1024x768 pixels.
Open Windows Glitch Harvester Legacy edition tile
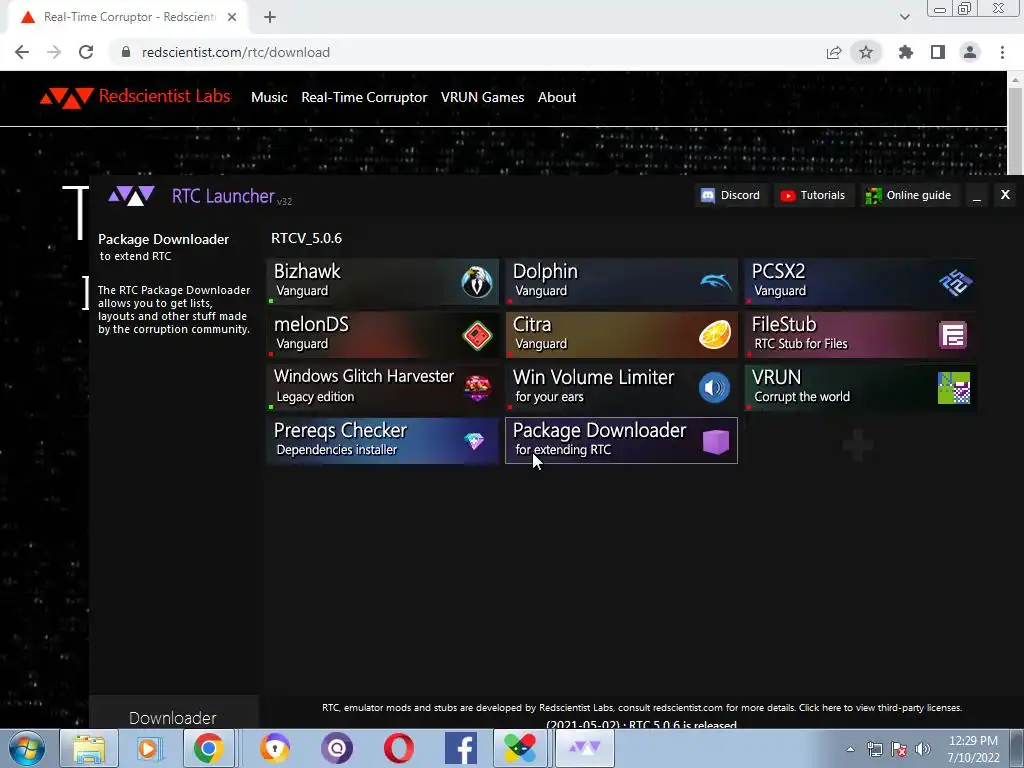[383, 387]
